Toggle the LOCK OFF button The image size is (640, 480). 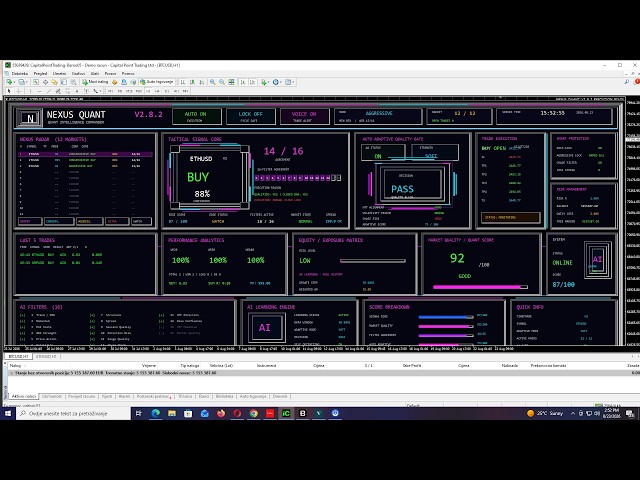[251, 116]
